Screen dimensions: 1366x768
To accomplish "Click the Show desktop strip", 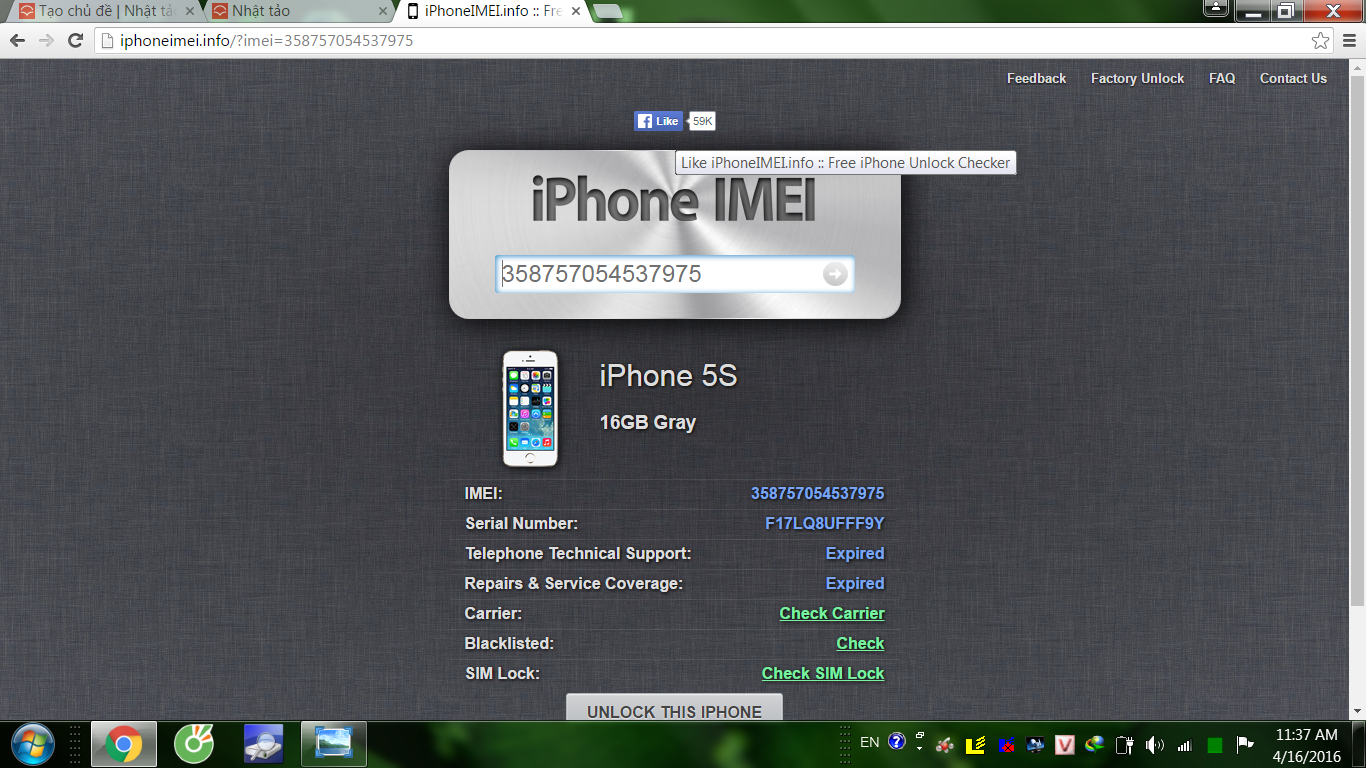I will (x=1358, y=744).
